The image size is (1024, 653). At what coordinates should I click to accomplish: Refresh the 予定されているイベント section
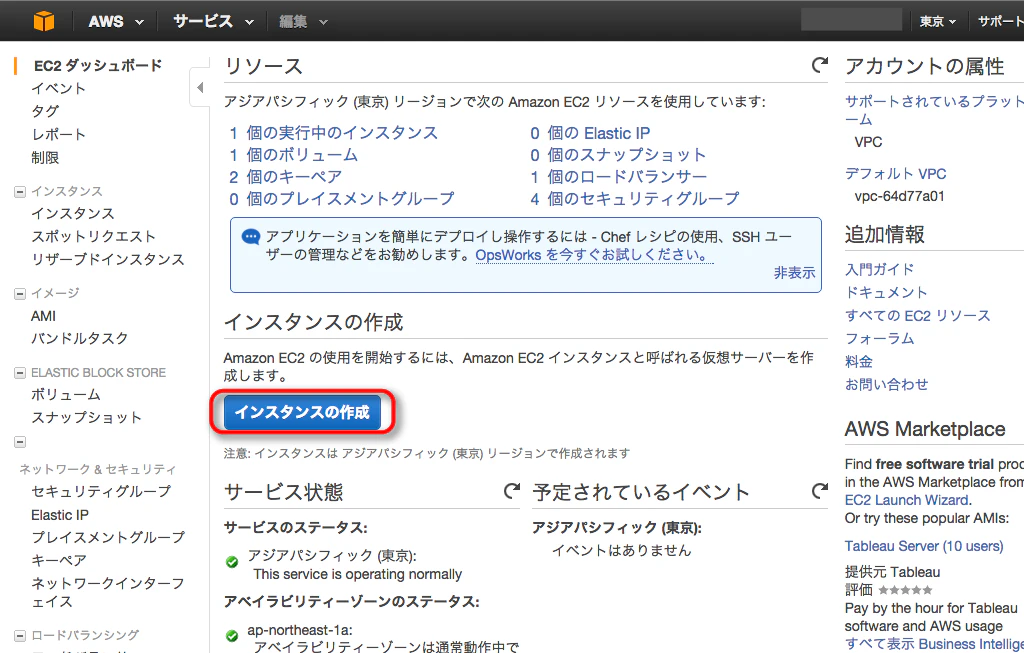pyautogui.click(x=819, y=491)
